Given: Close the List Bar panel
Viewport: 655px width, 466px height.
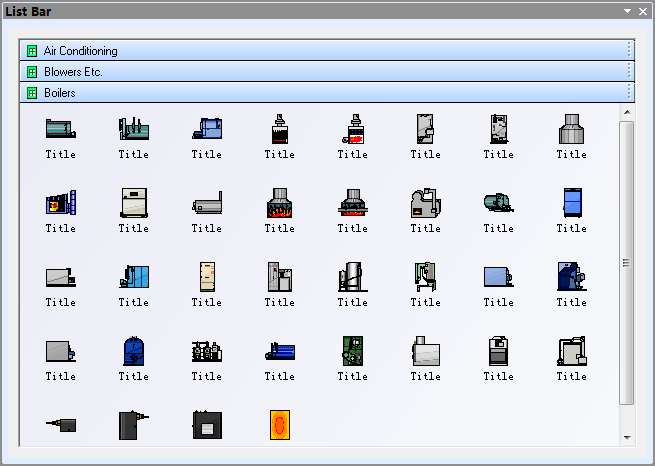Looking at the screenshot, I should coord(642,11).
